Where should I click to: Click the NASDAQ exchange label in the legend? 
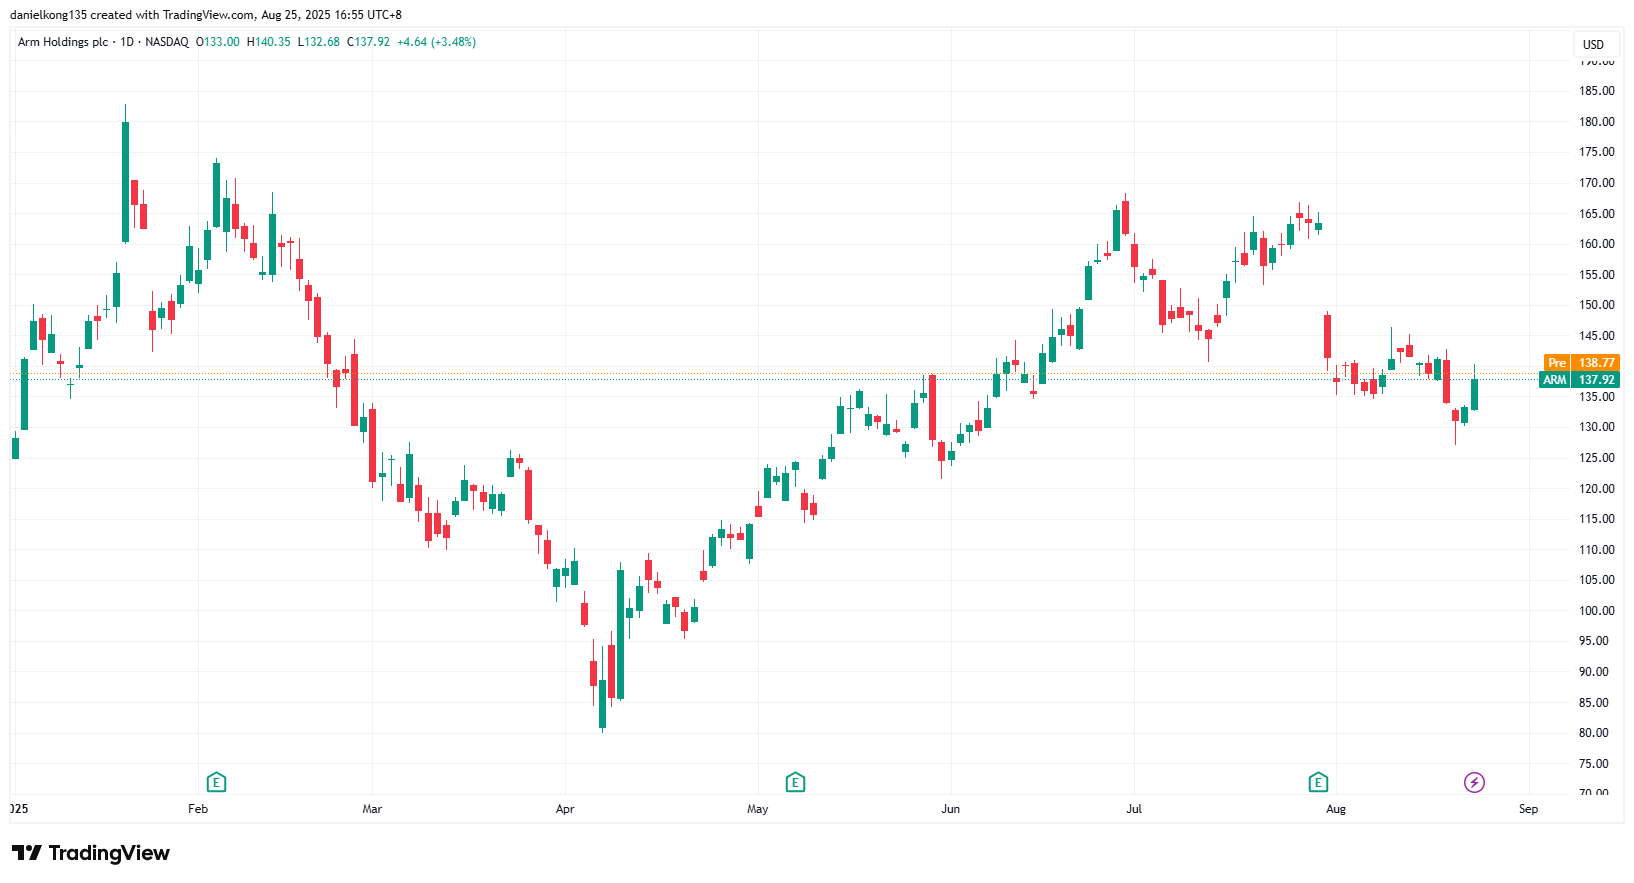pyautogui.click(x=166, y=42)
